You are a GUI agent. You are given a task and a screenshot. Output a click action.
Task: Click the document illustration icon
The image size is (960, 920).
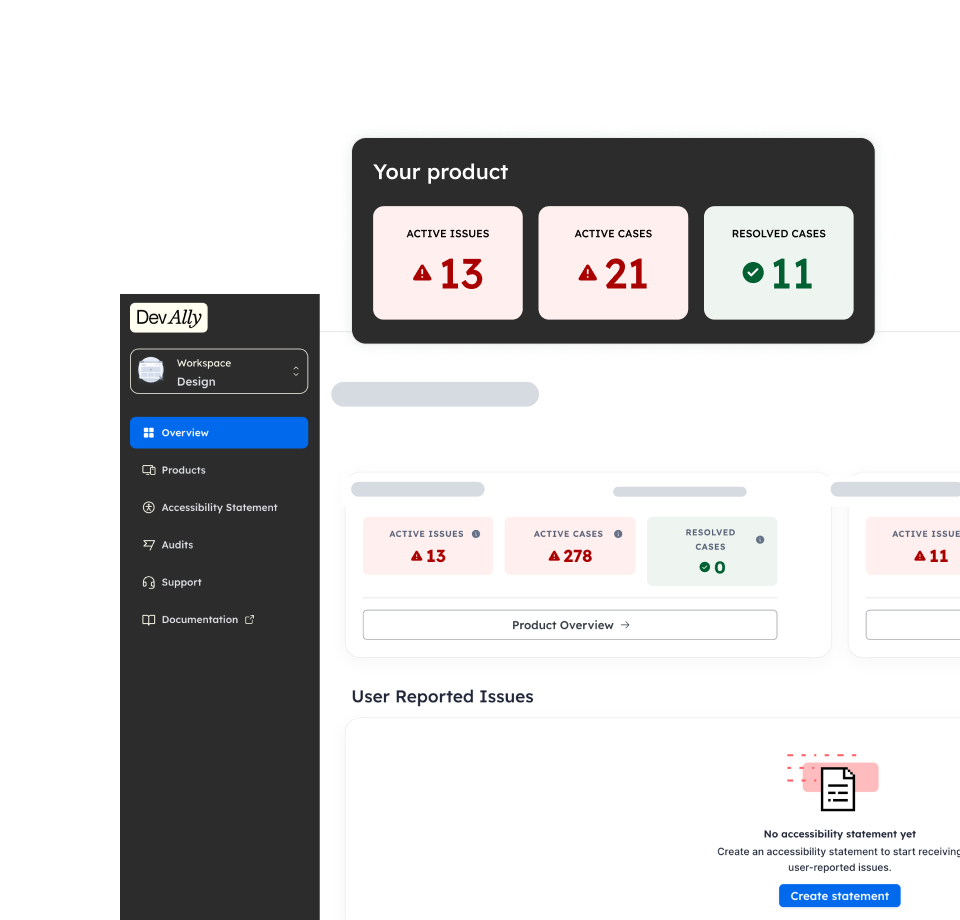(838, 788)
